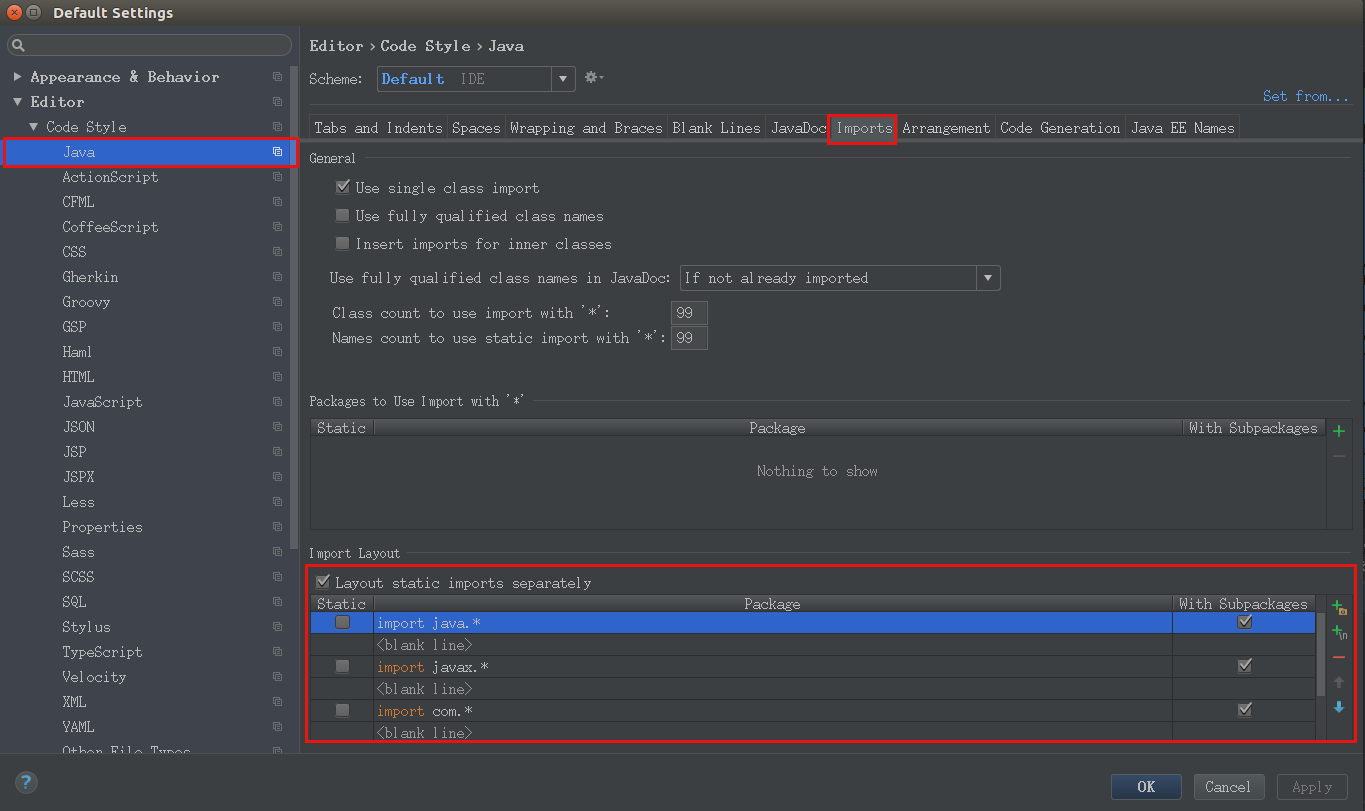Viewport: 1365px width, 811px height.
Task: Click the copy icon next to HTML
Action: coord(277,377)
